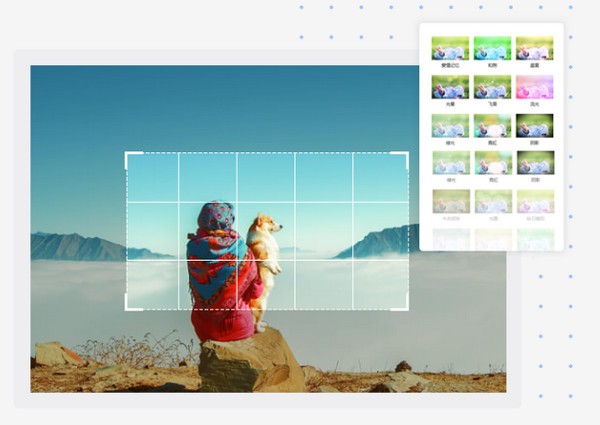Select the warm yellow filter ending the top row
Viewport: 600px width, 425px height.
(x=534, y=48)
